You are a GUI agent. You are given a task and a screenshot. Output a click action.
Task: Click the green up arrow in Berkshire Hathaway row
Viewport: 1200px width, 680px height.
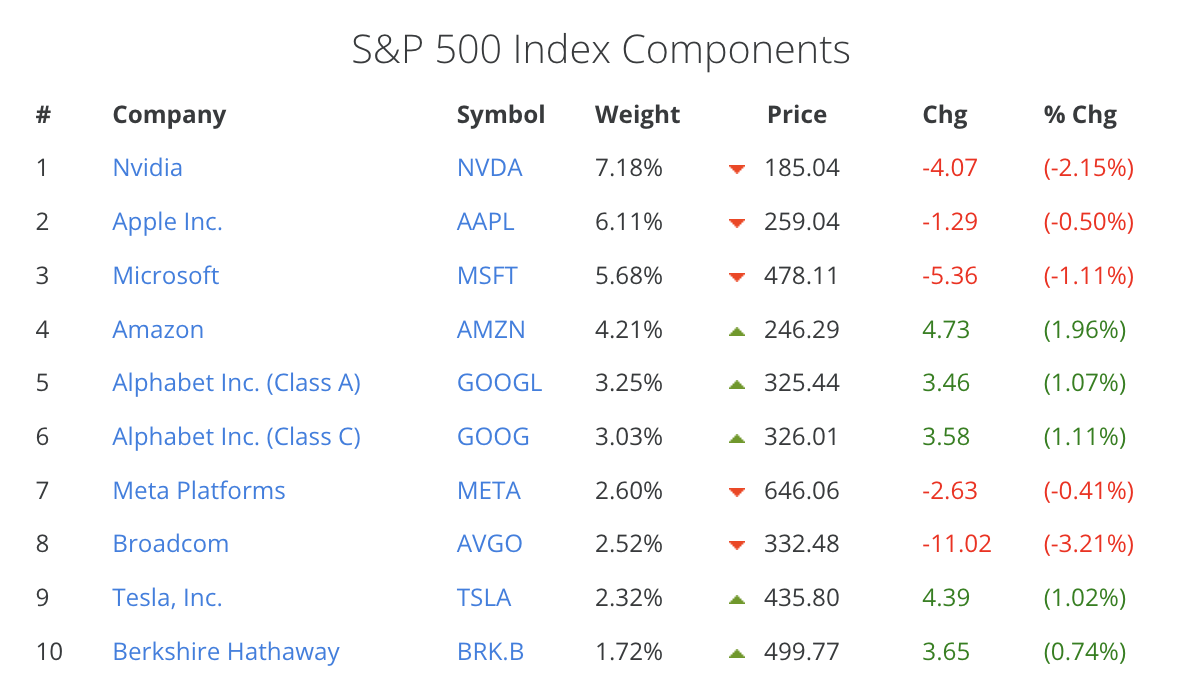pos(737,653)
